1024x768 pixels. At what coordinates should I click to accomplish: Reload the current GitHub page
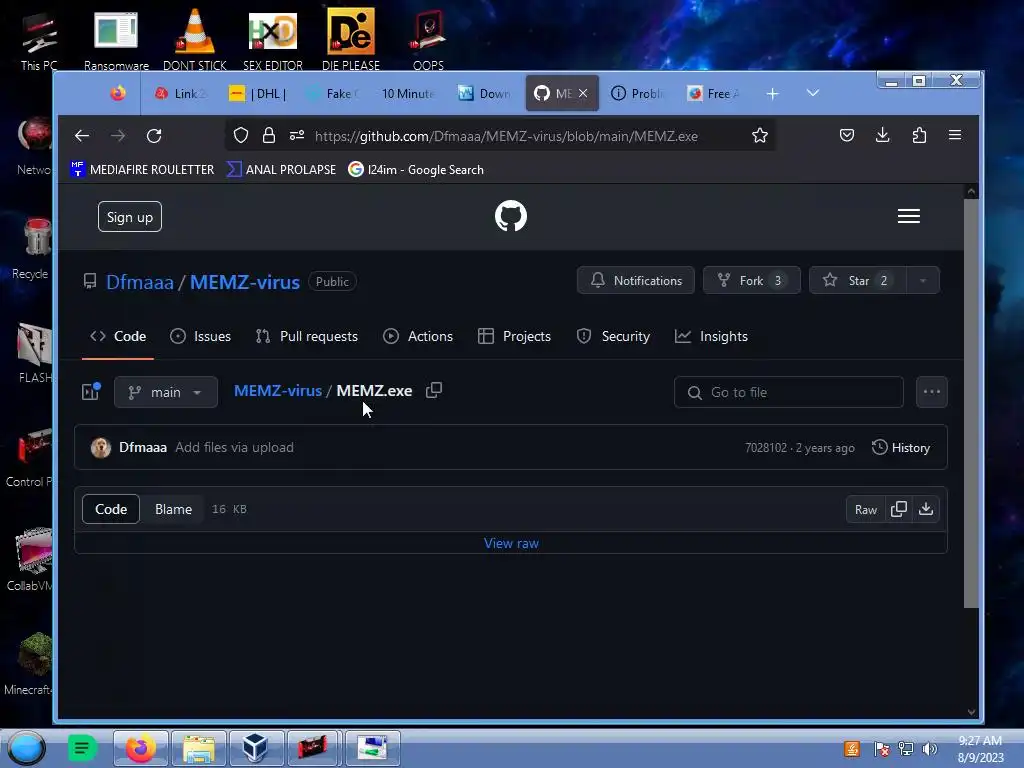pyautogui.click(x=154, y=136)
